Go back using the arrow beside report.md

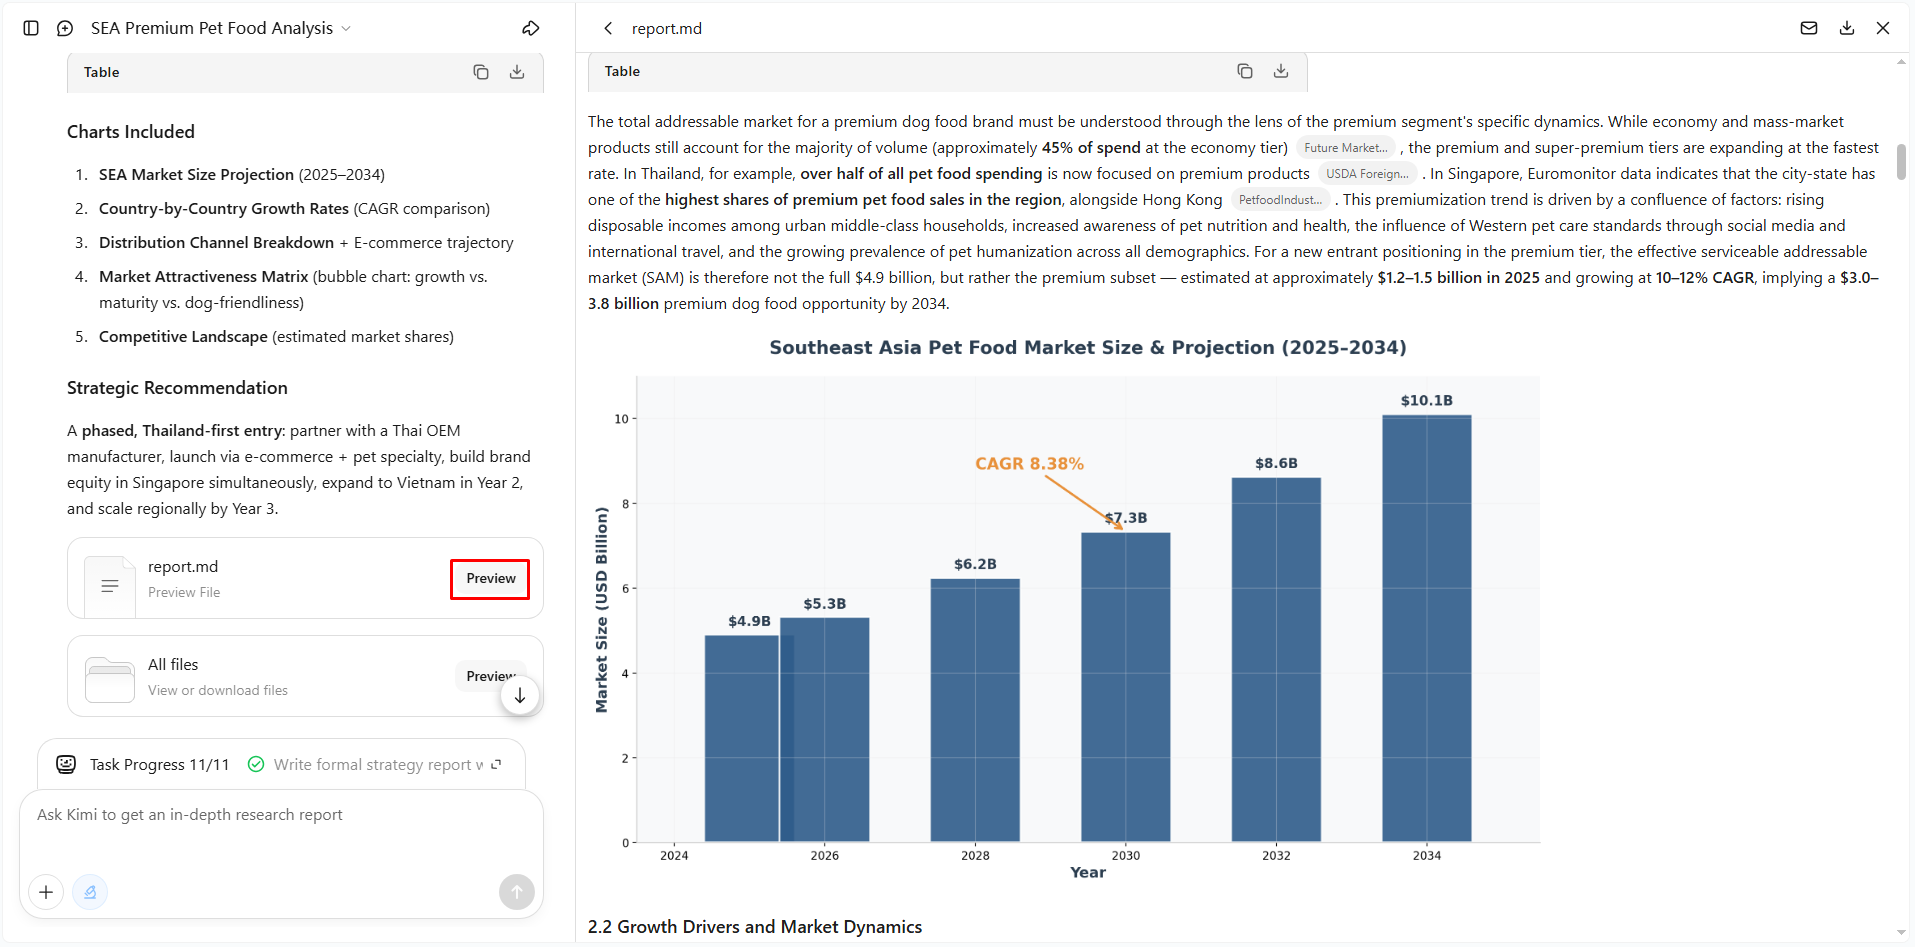click(608, 28)
